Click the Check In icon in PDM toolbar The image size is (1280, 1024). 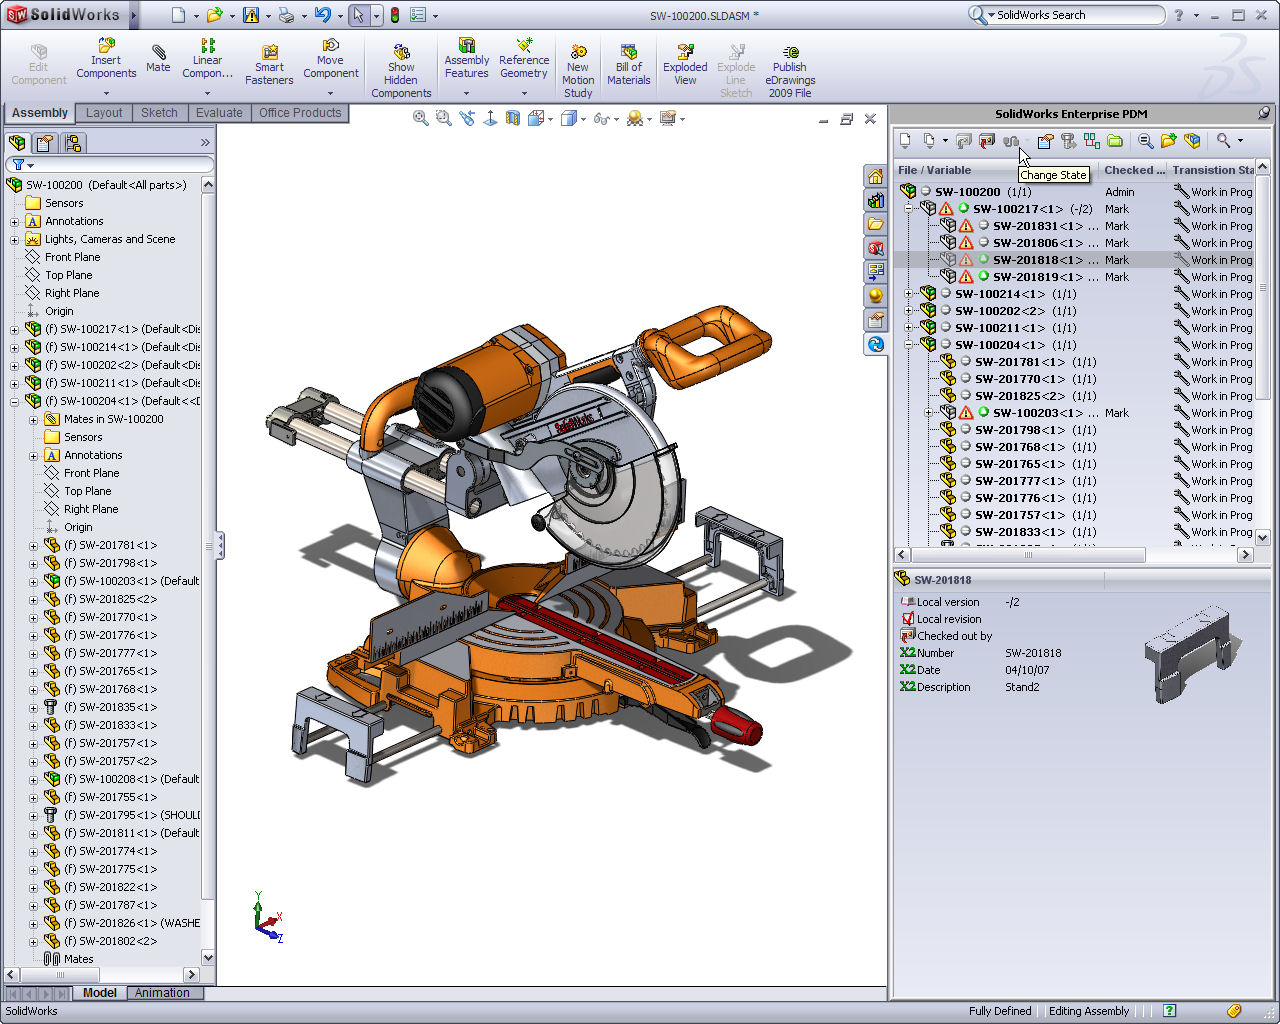987,141
